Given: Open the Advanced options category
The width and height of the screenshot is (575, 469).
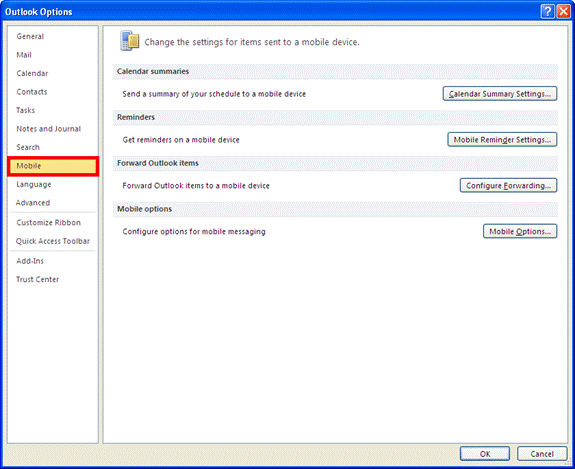Looking at the screenshot, I should [33, 202].
